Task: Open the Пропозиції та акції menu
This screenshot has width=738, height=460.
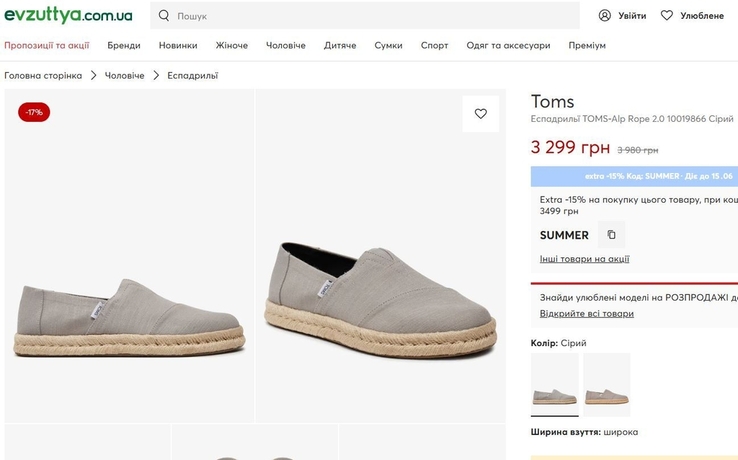Action: 47,46
